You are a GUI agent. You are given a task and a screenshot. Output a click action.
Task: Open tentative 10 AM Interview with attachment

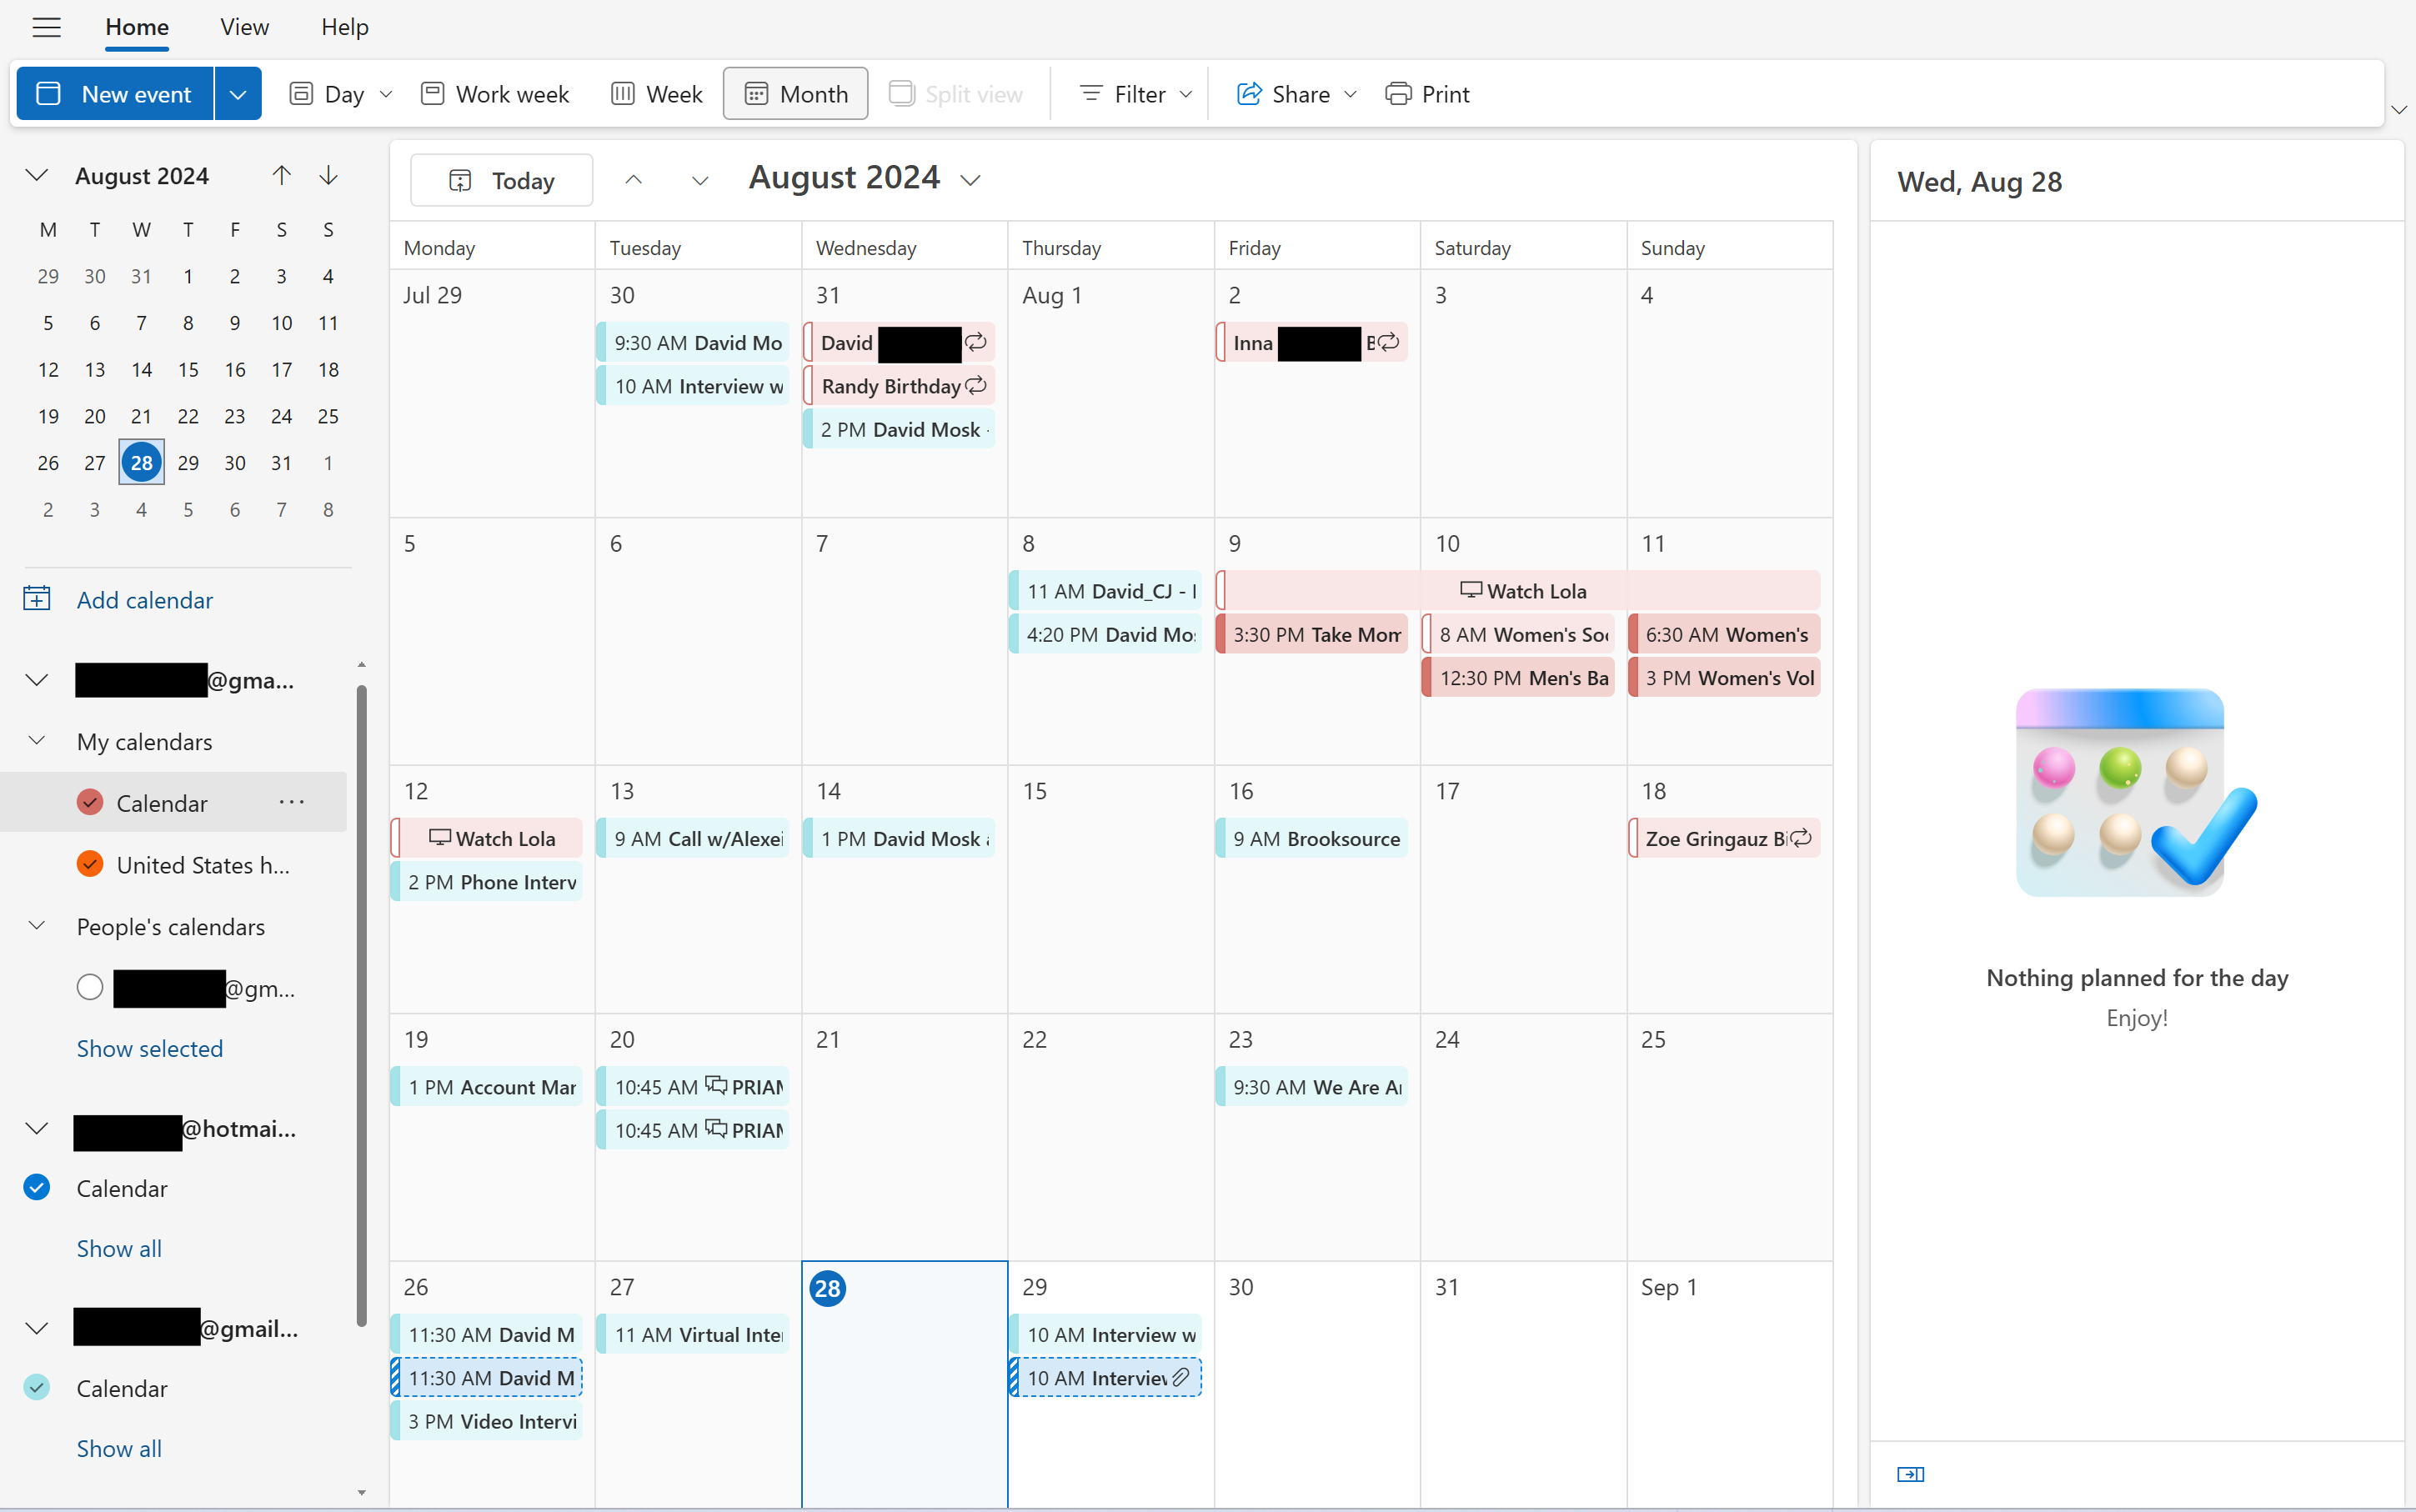click(1106, 1378)
